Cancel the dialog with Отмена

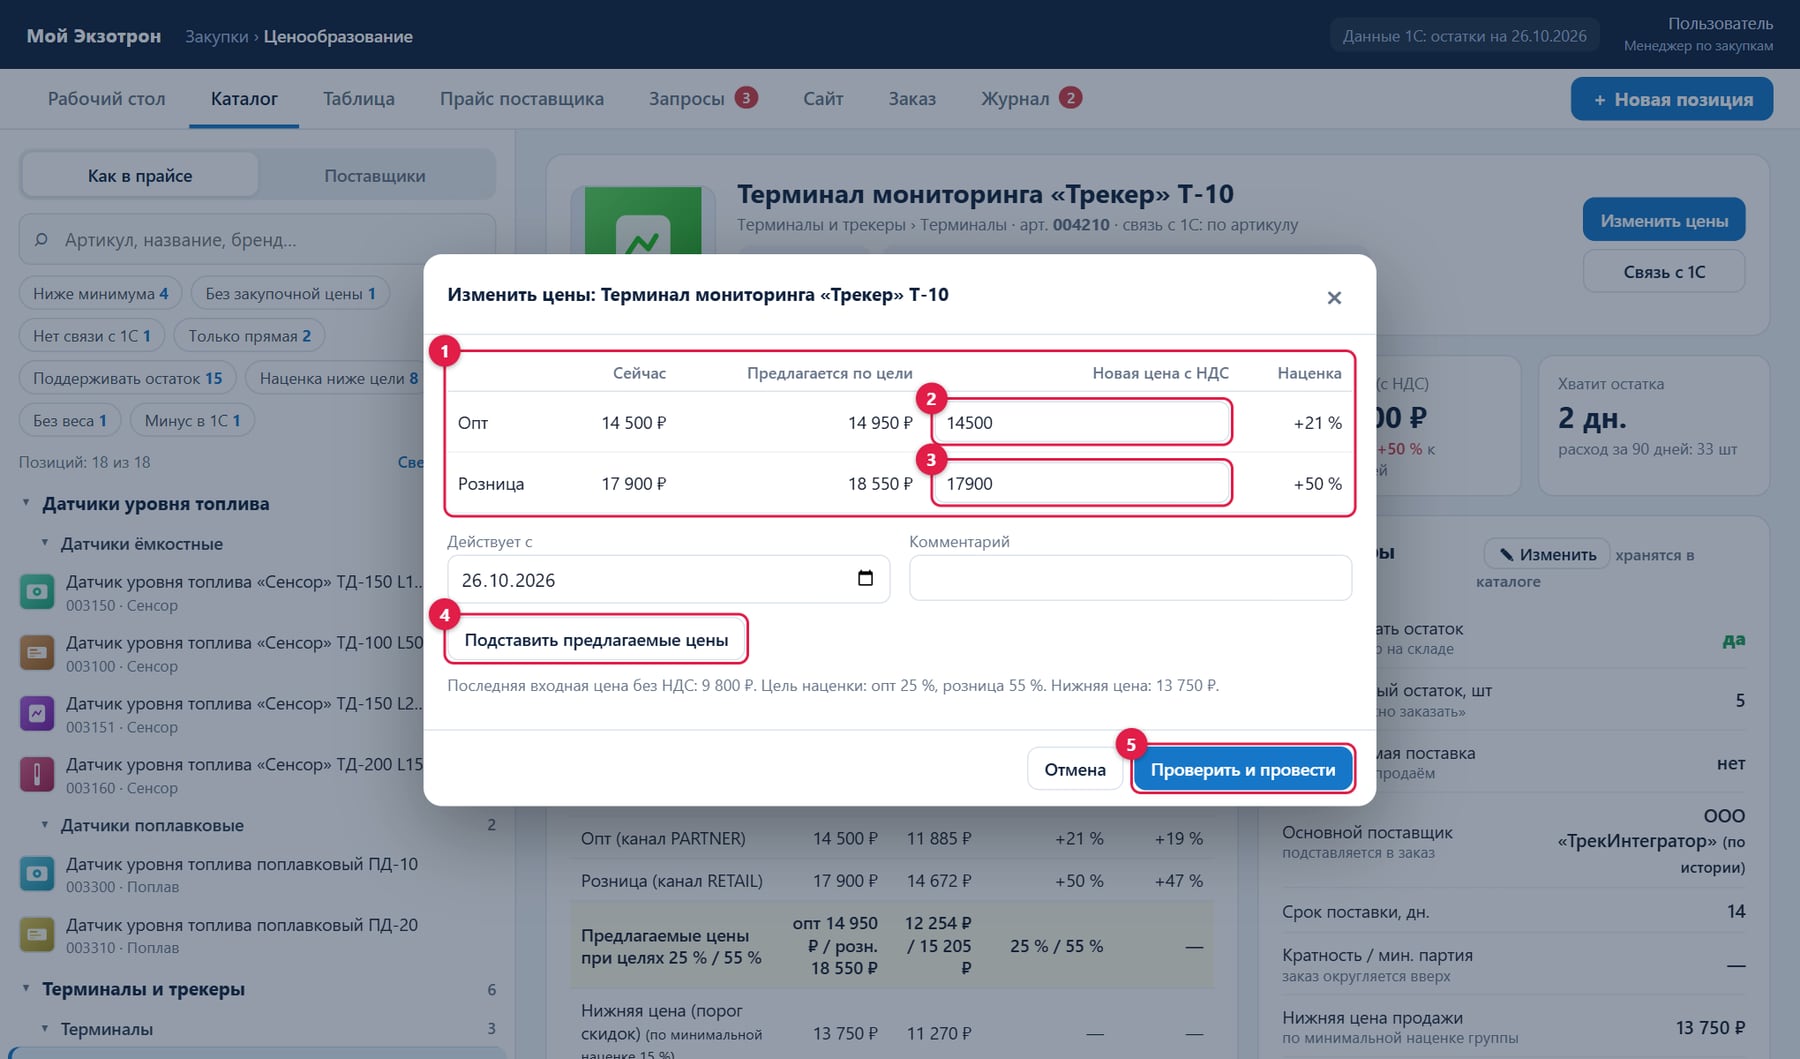click(1075, 770)
